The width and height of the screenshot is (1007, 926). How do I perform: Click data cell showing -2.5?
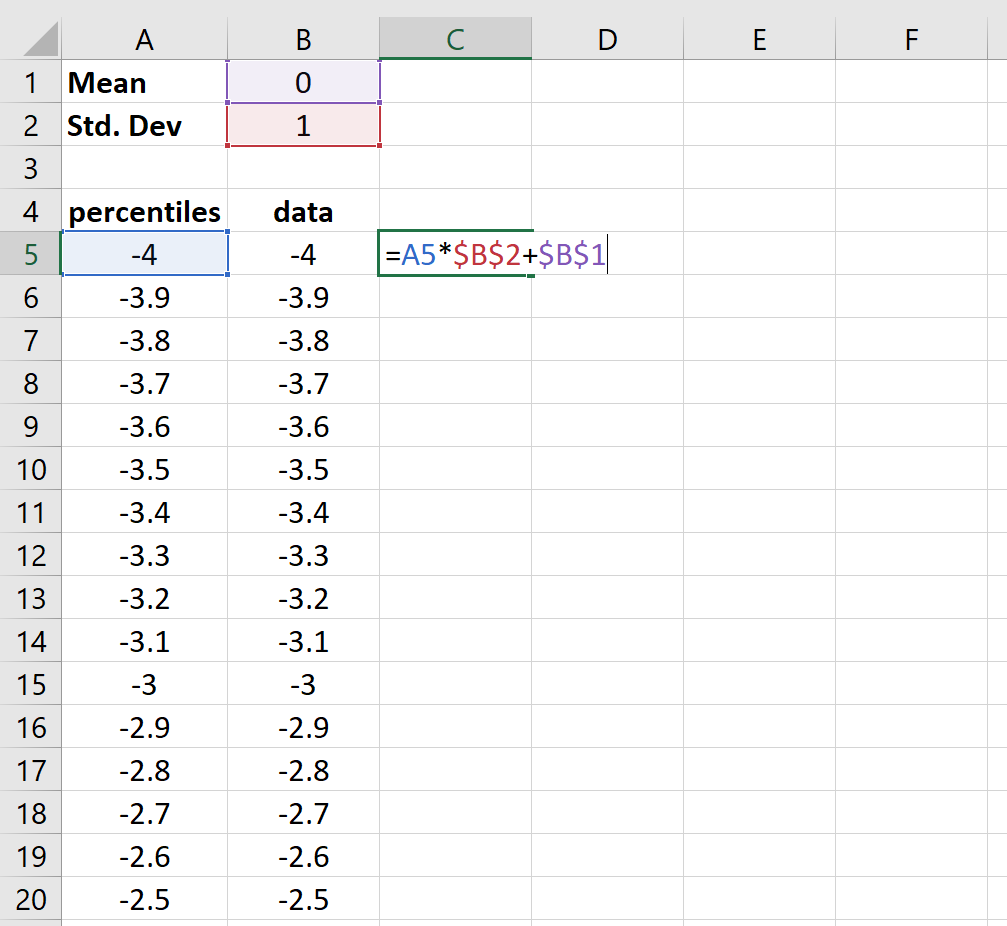pos(303,900)
